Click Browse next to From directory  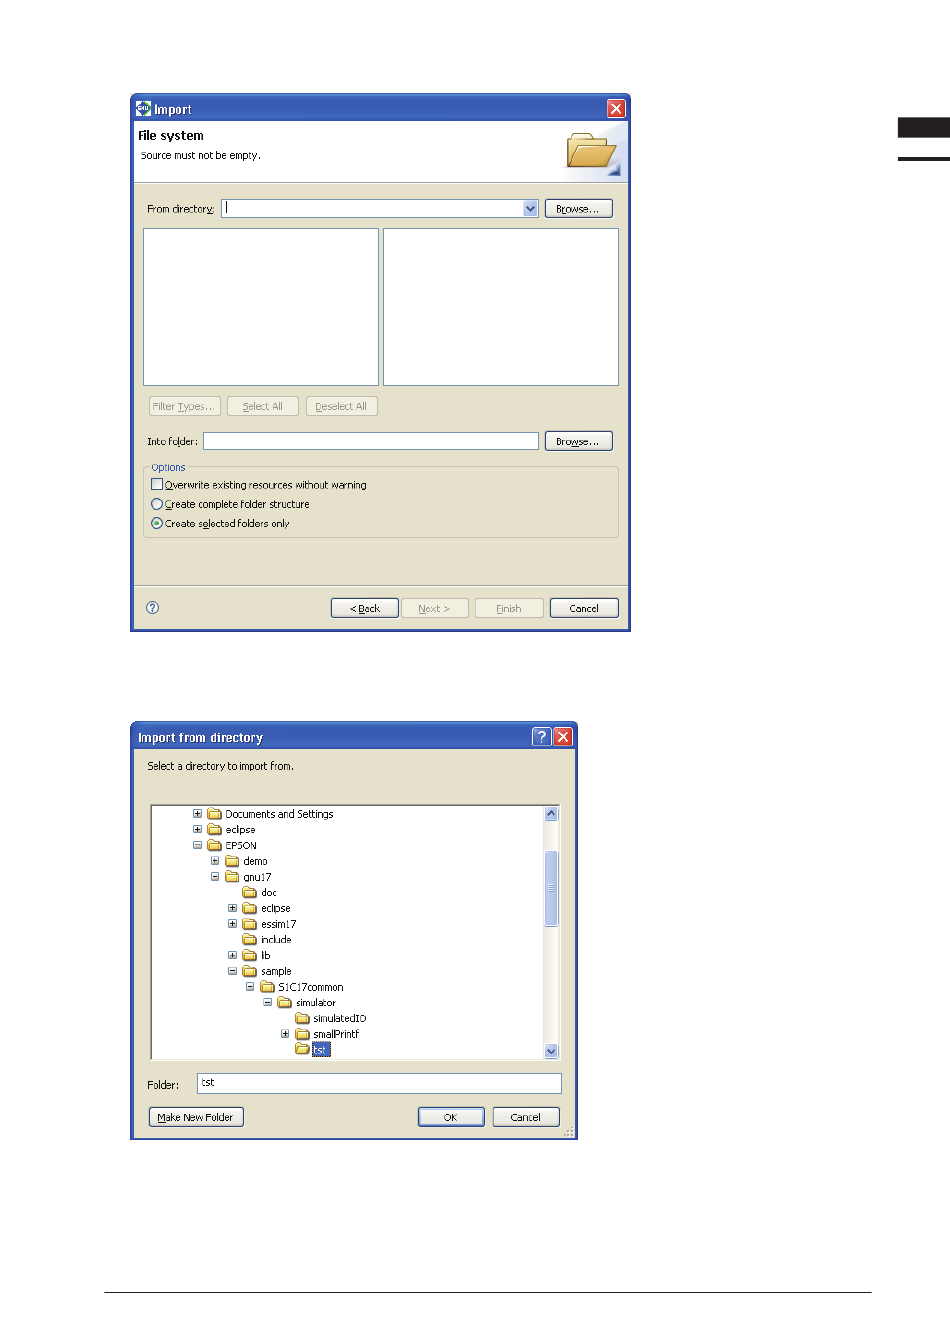tap(578, 208)
